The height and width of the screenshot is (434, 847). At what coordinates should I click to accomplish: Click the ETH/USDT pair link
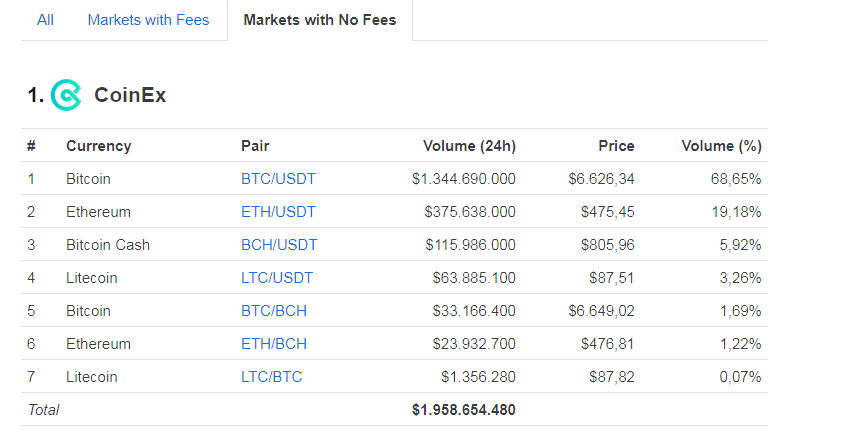(x=278, y=212)
